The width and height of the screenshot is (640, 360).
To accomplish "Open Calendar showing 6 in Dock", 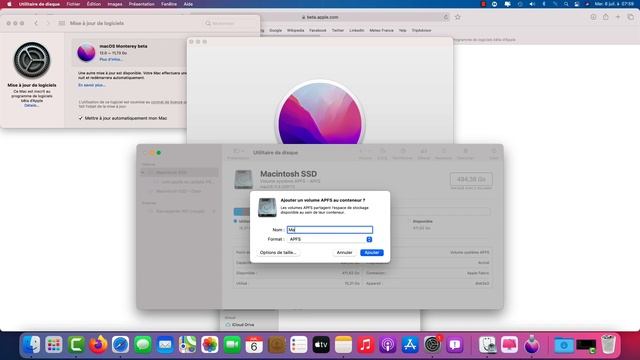I will click(254, 345).
